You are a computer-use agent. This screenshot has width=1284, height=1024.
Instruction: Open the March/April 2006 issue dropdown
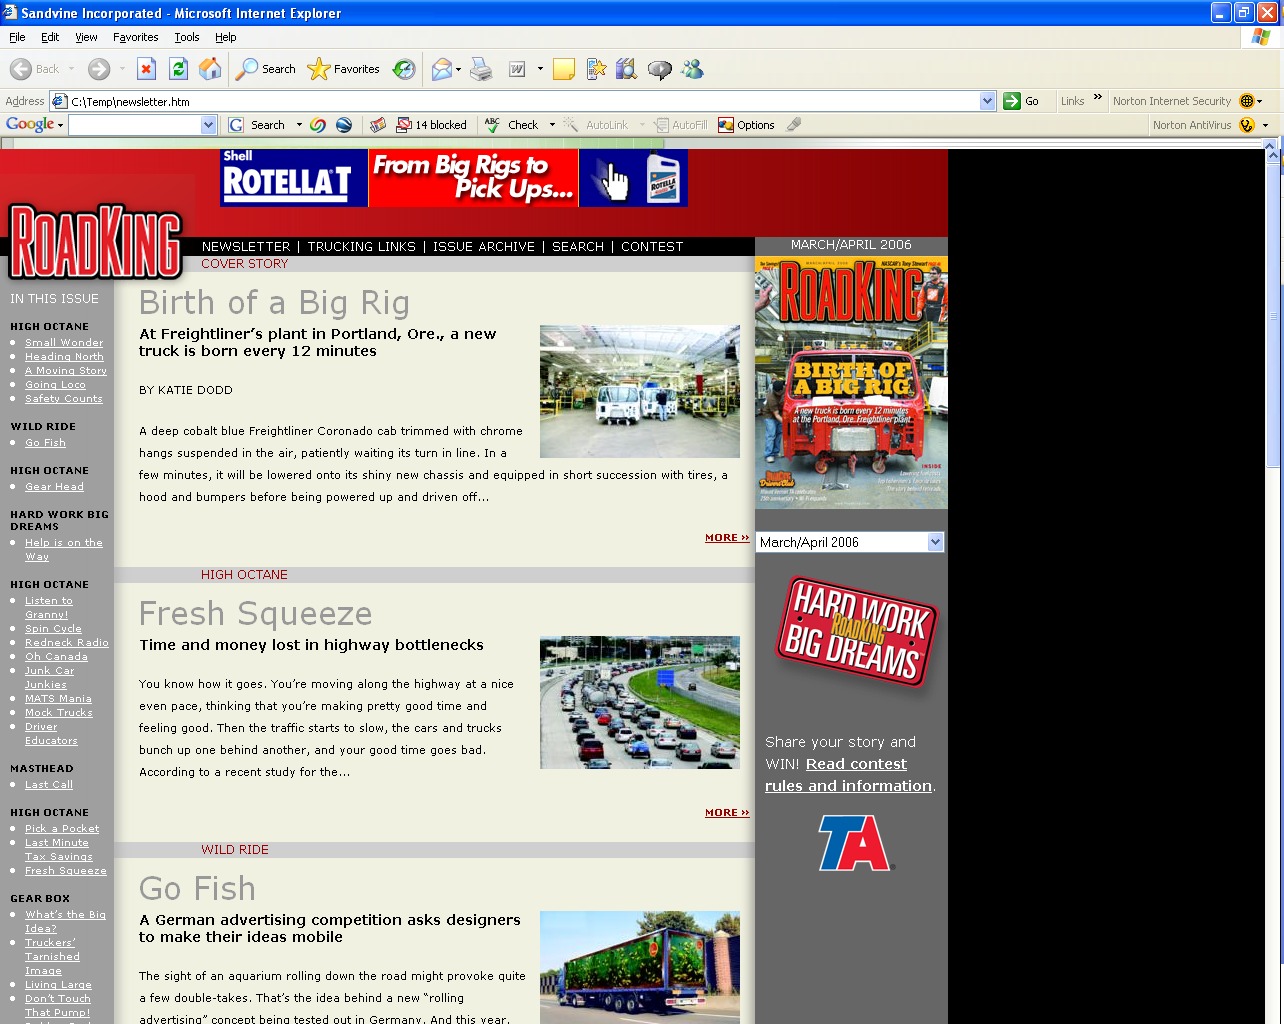pos(935,542)
